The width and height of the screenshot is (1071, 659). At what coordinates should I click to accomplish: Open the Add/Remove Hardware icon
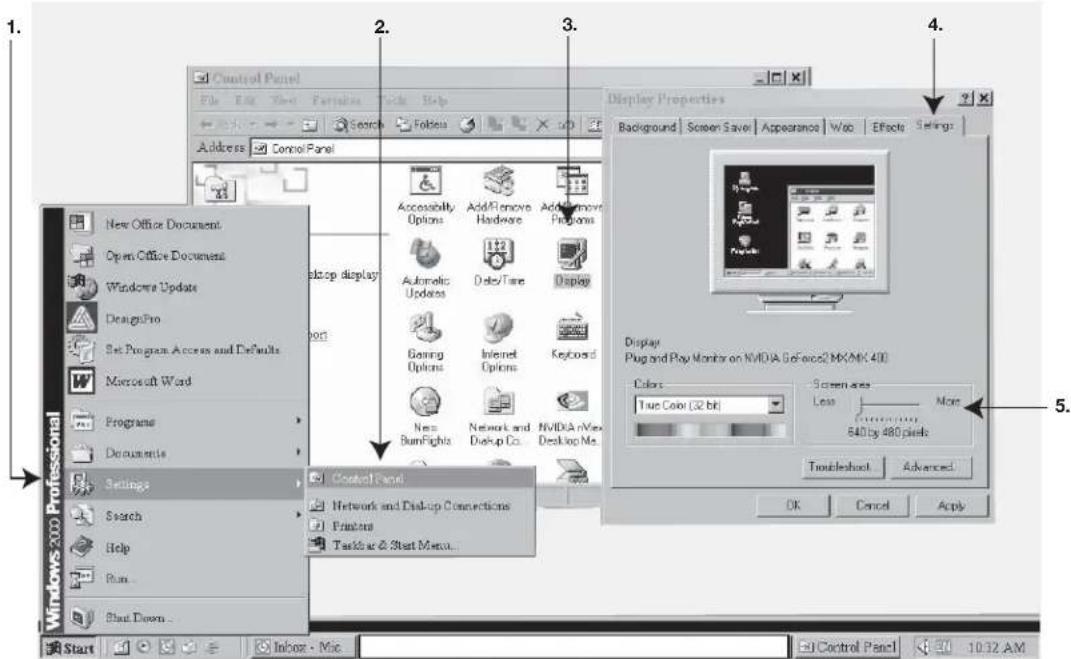pyautogui.click(x=499, y=195)
